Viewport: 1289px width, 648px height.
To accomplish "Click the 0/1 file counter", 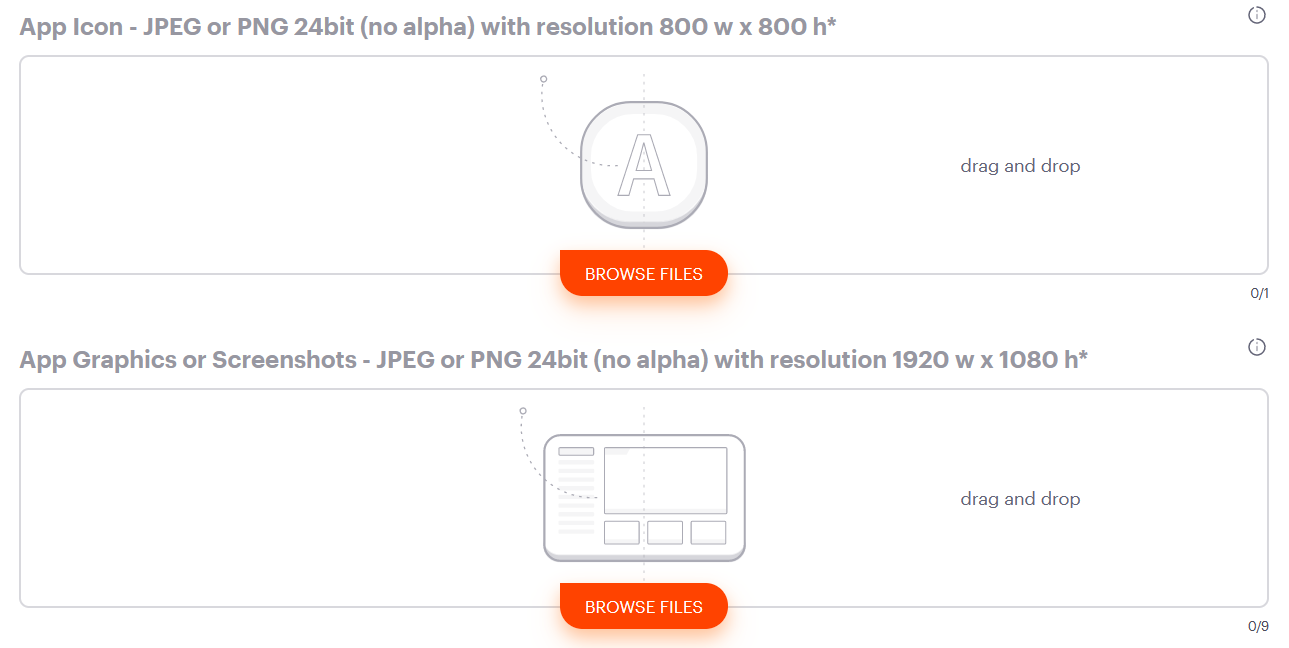I will pos(1259,293).
